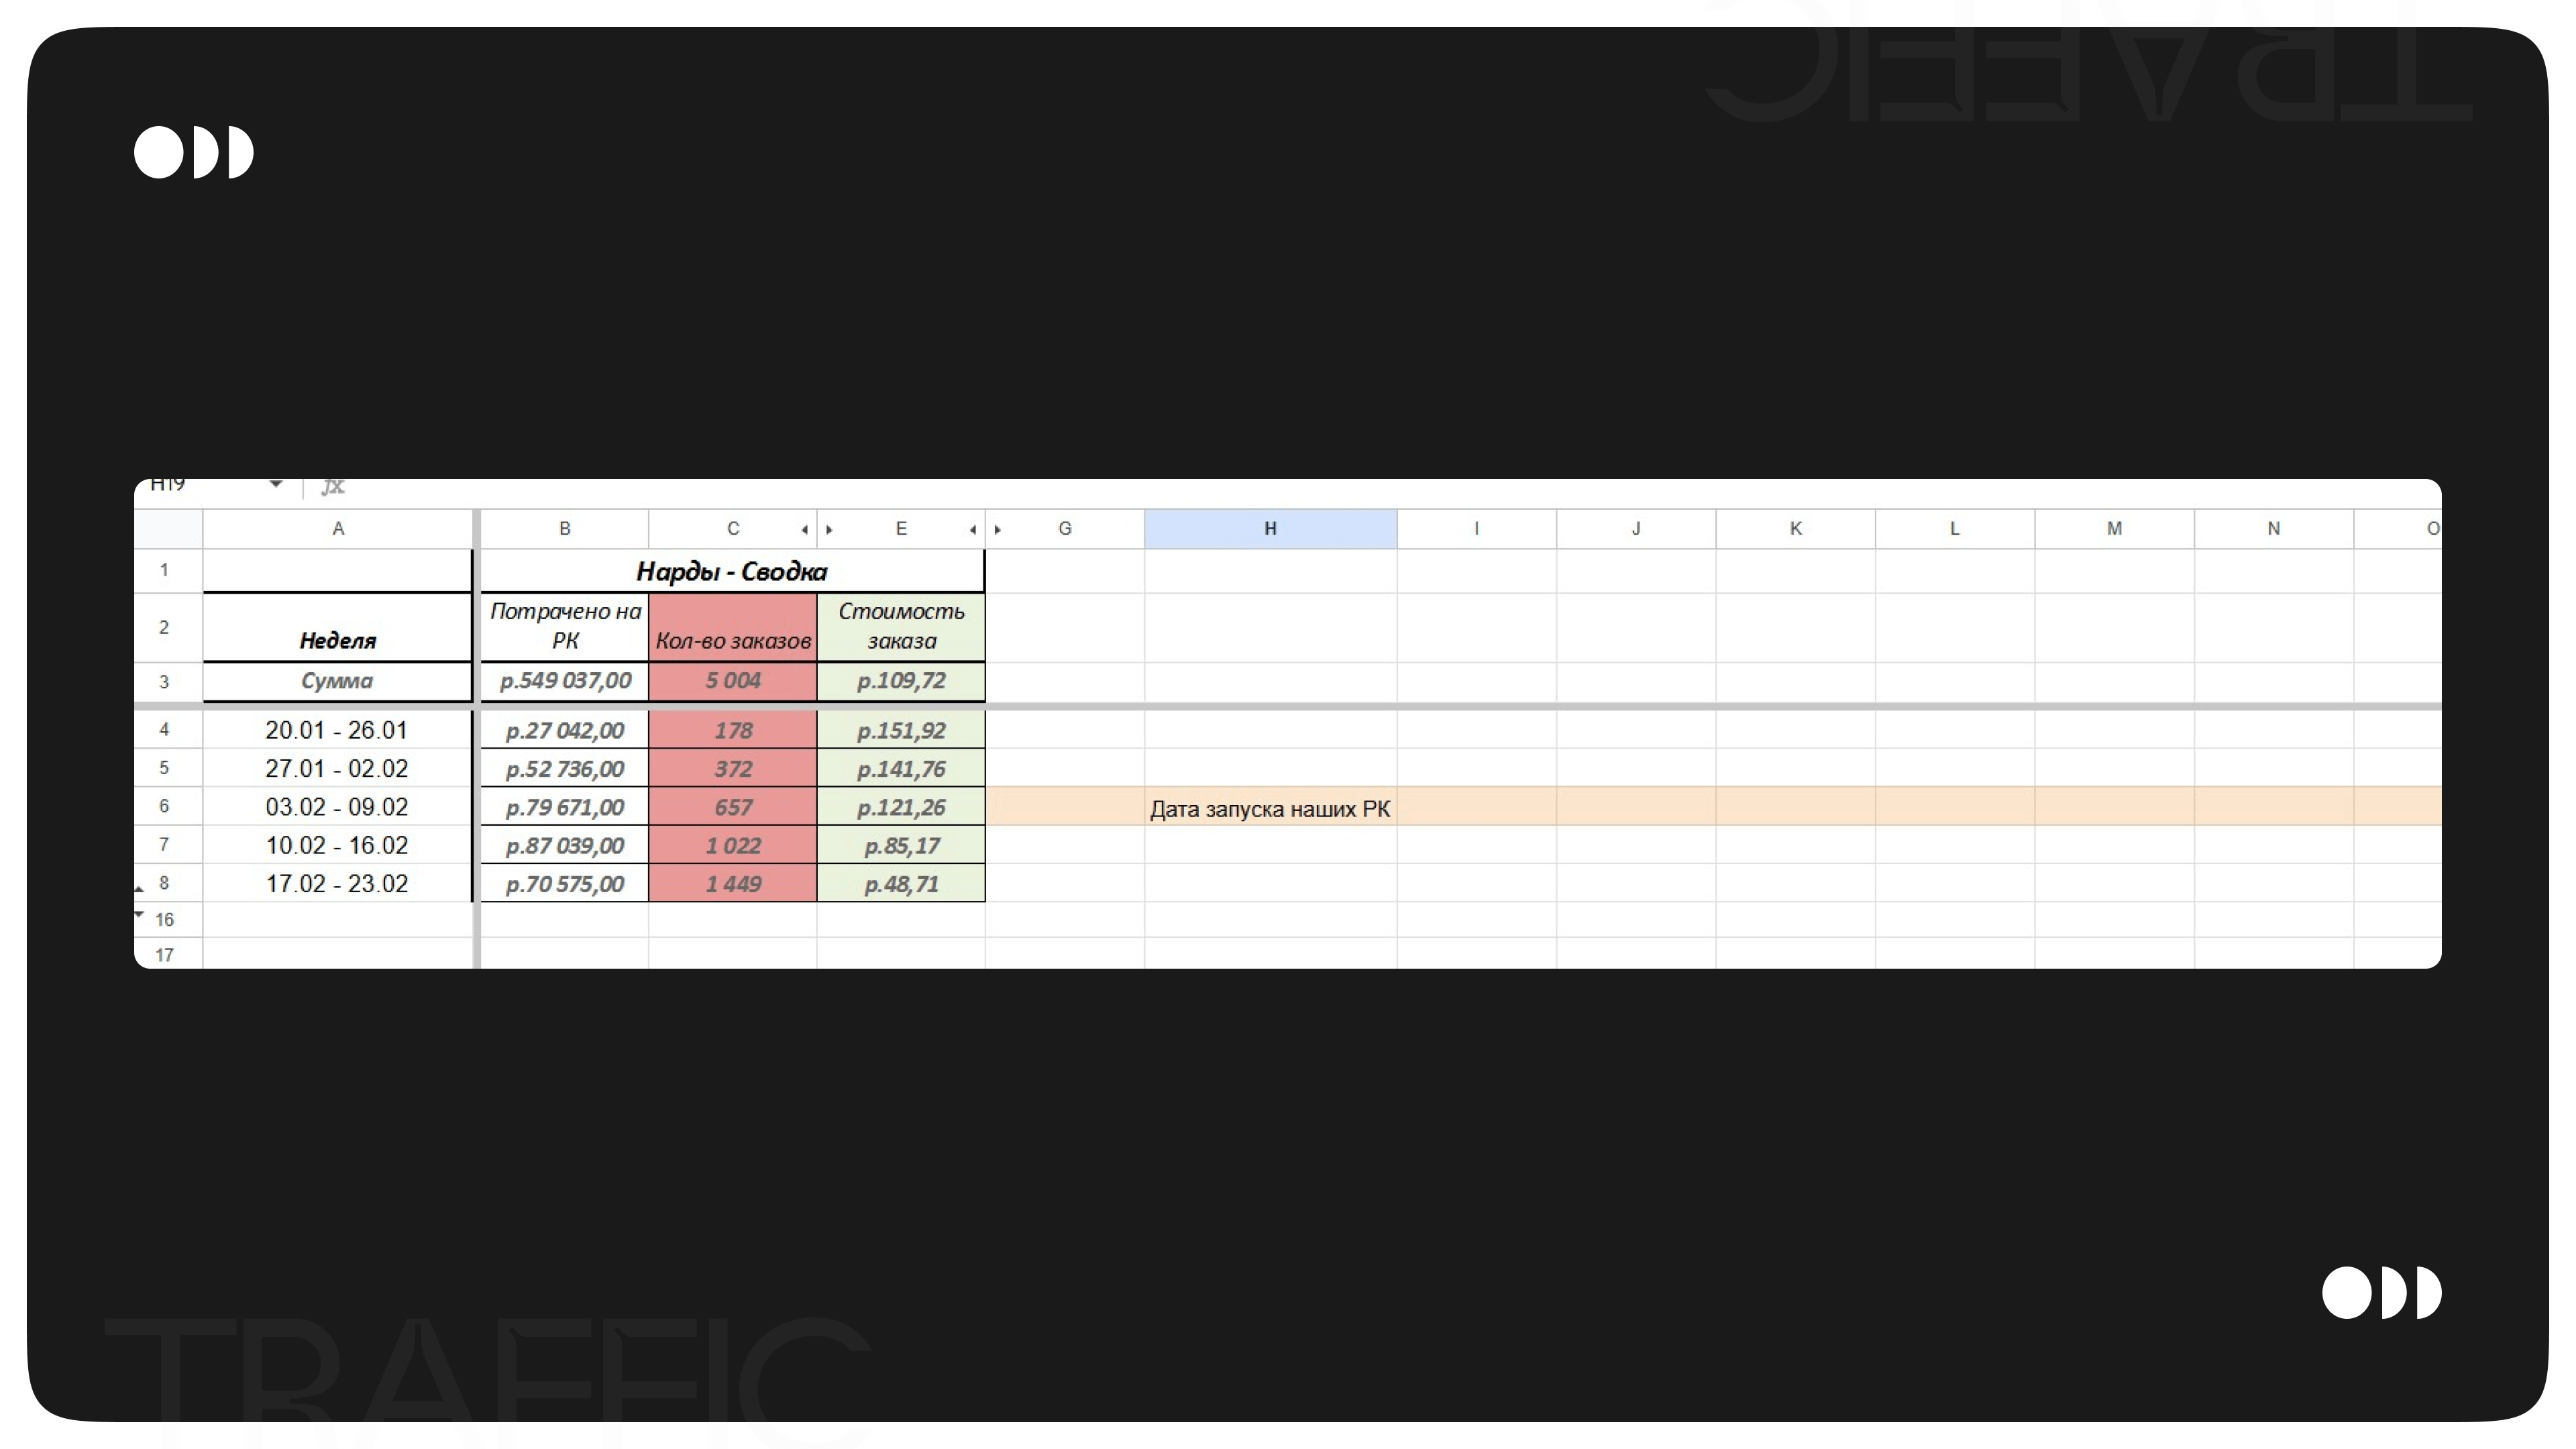
Task: Select the total spend cell р.549 037,00
Action: point(565,681)
